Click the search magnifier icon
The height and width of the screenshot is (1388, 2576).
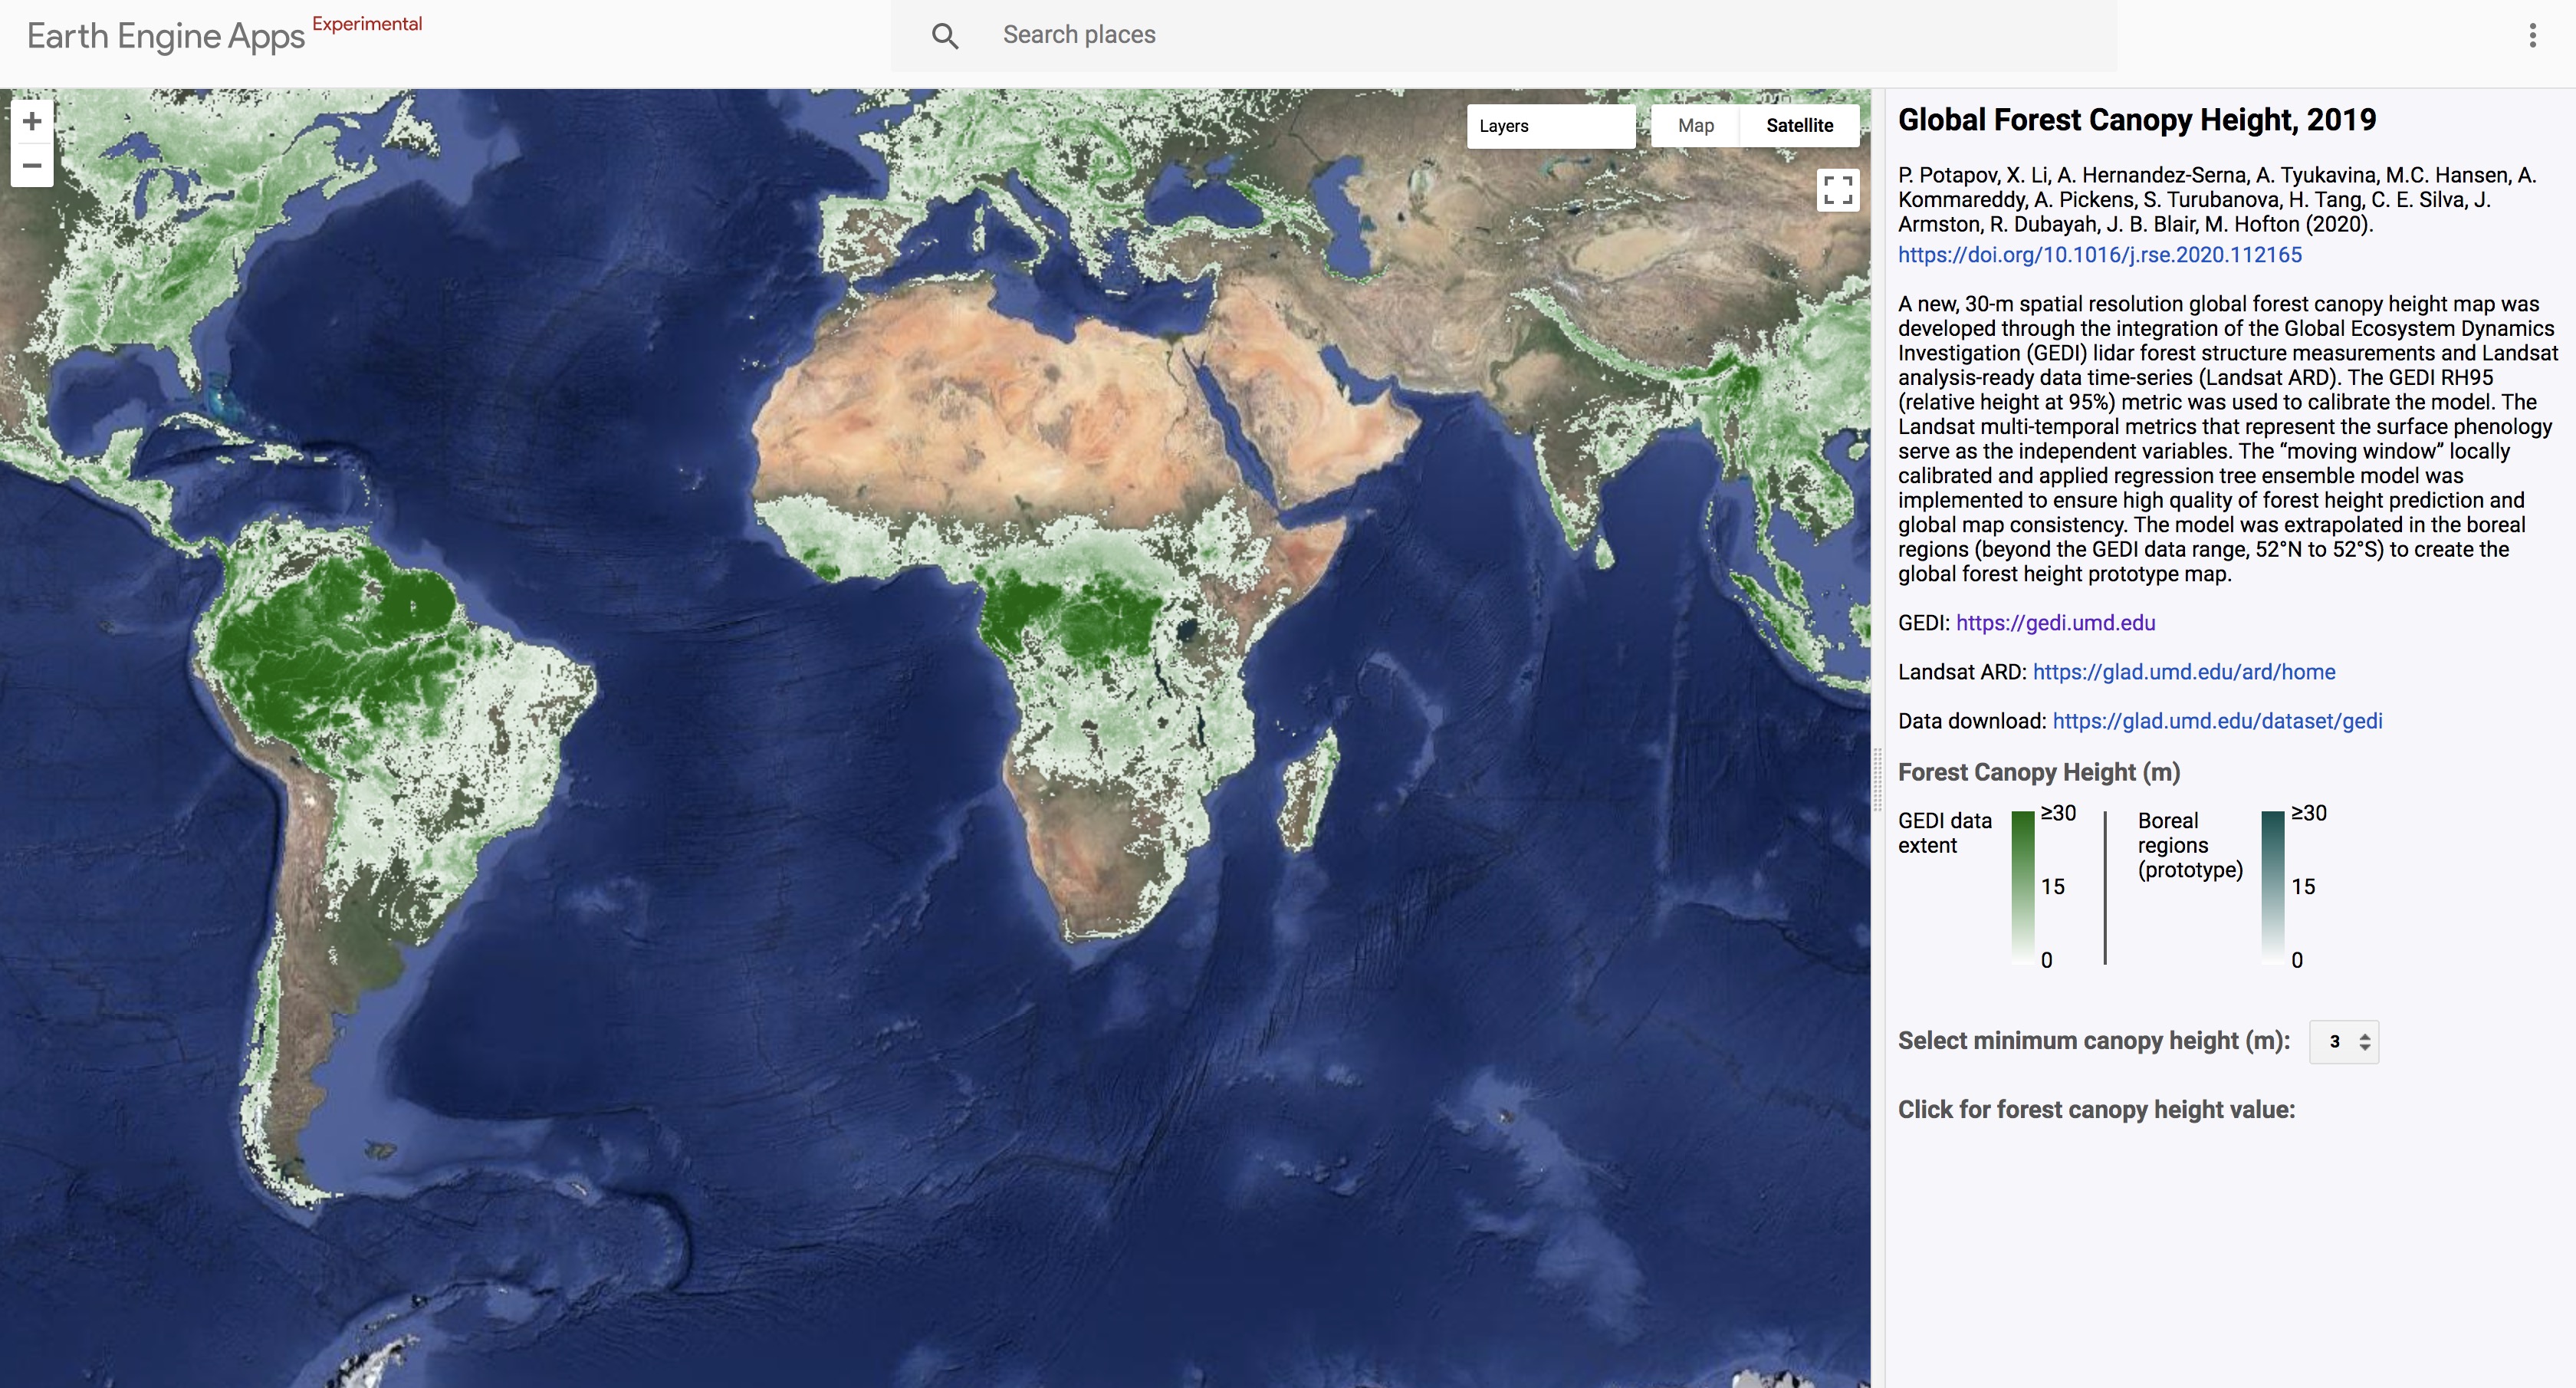pyautogui.click(x=944, y=36)
